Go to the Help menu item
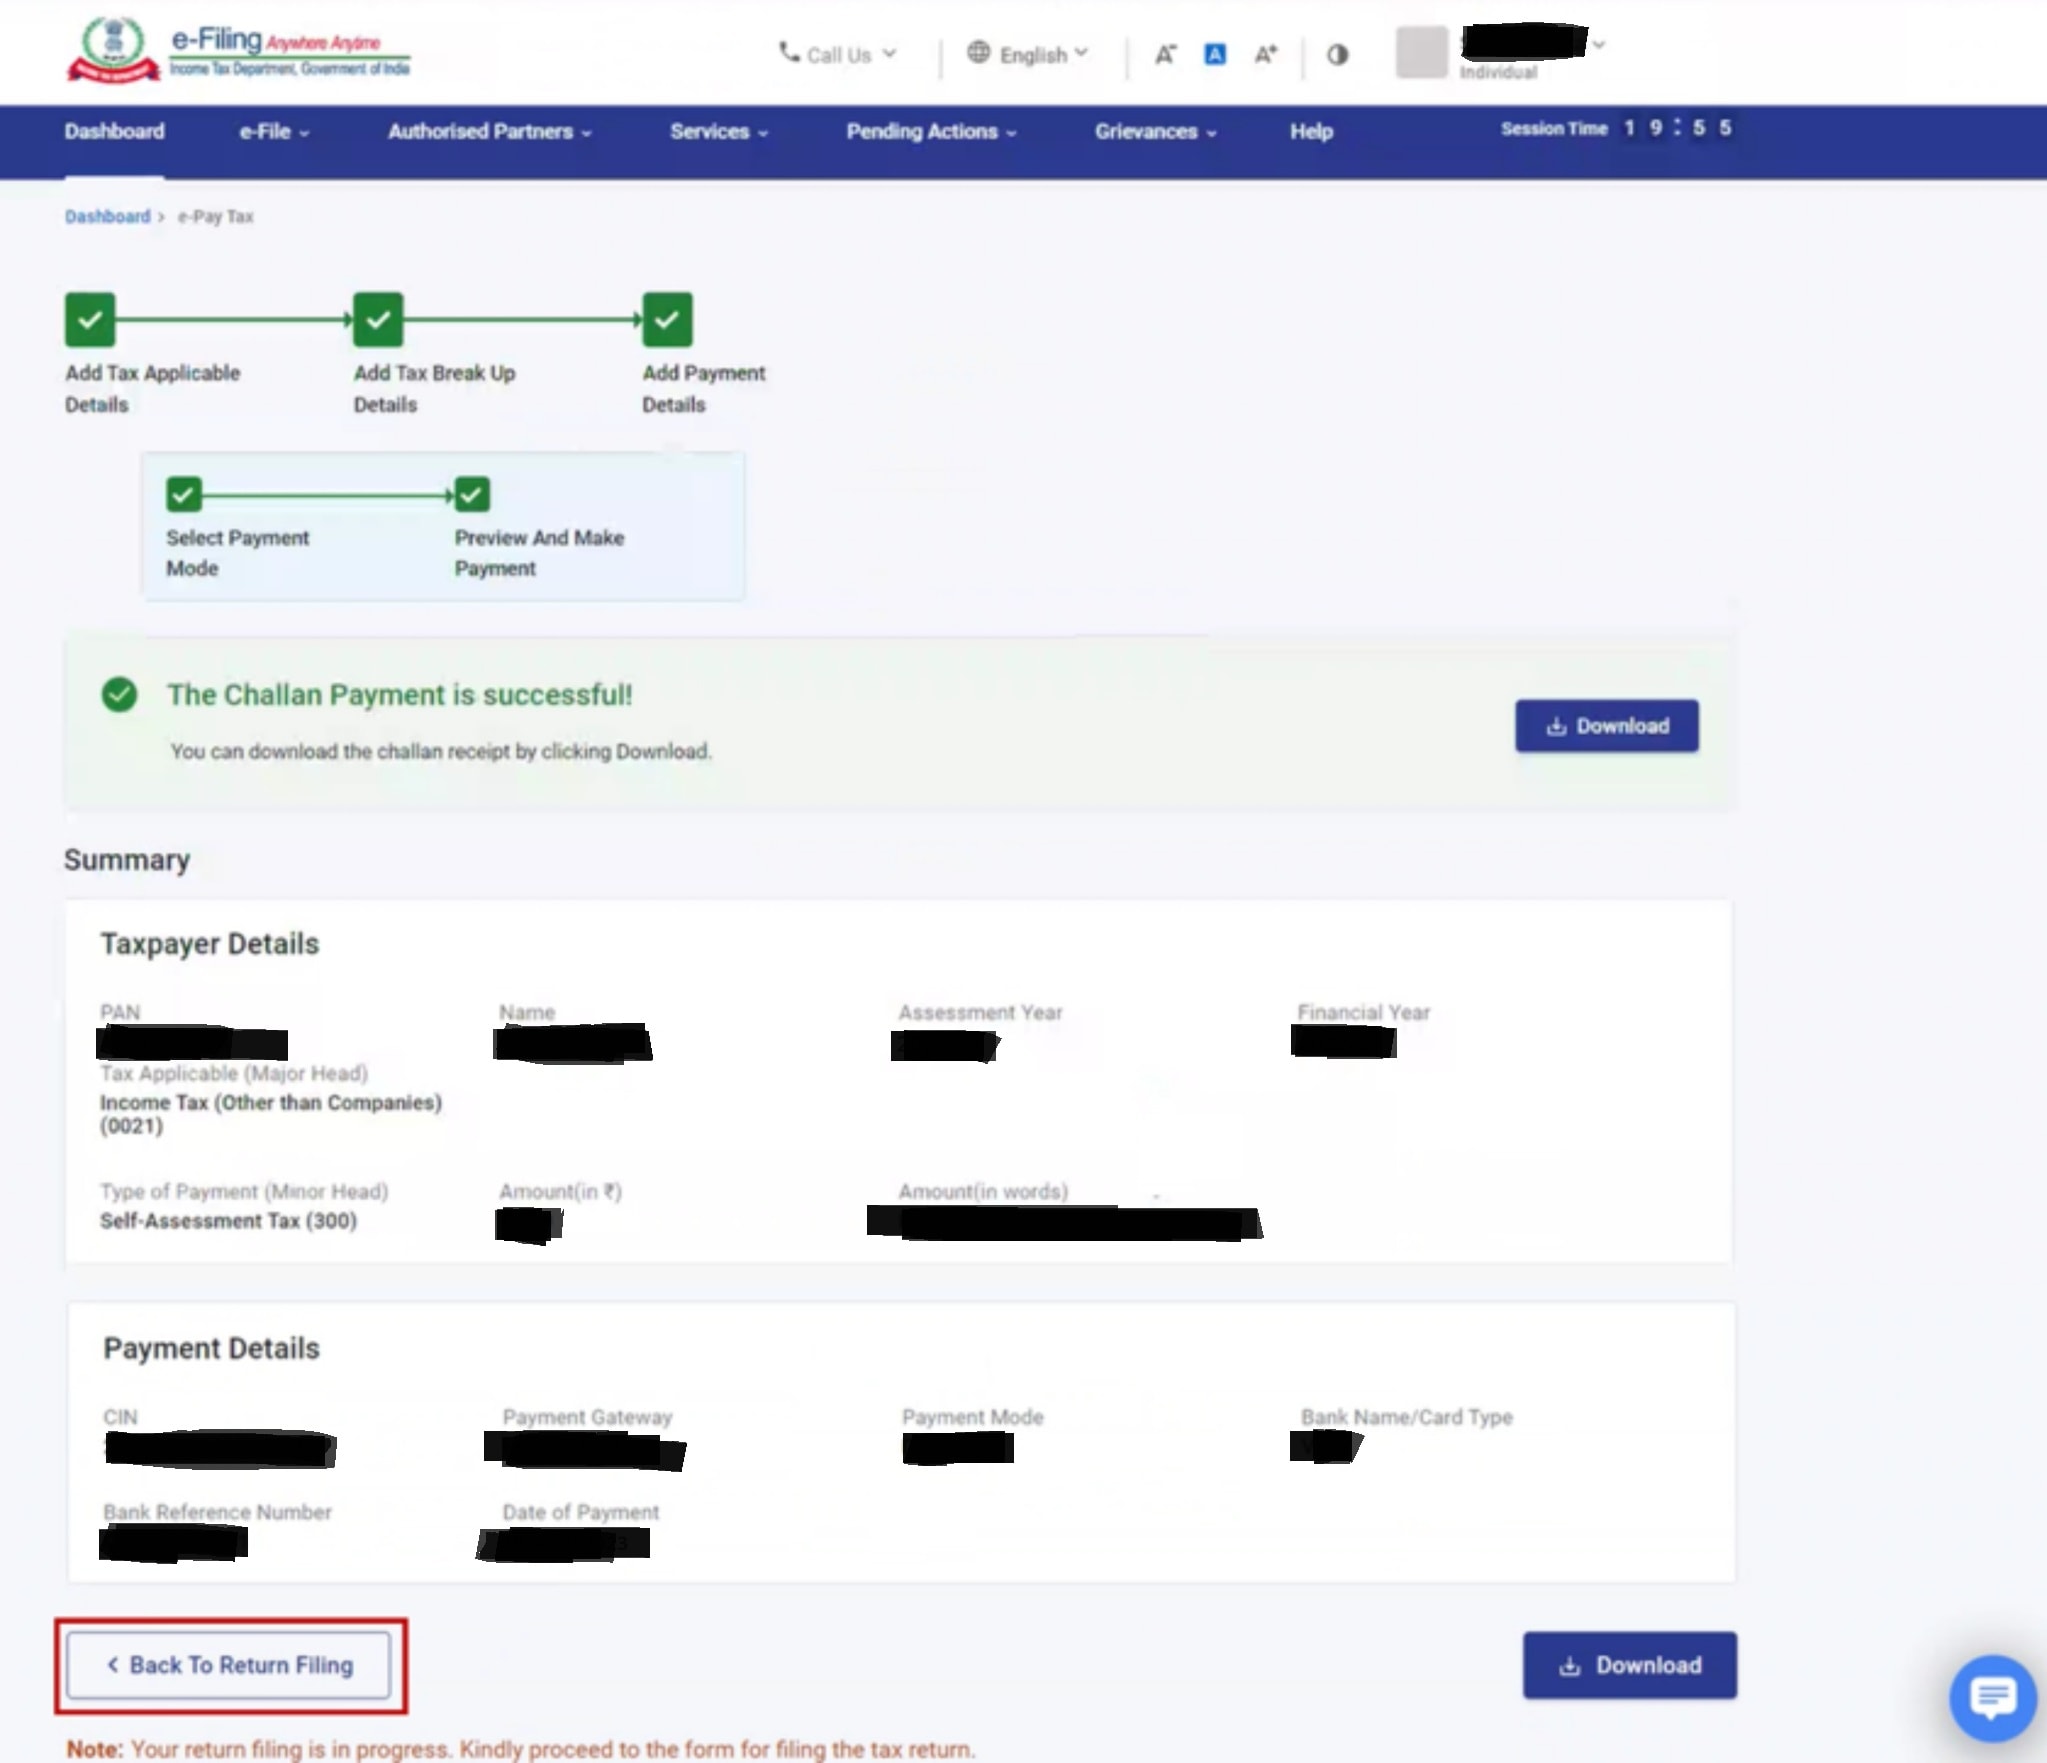This screenshot has width=2047, height=1763. coord(1310,132)
